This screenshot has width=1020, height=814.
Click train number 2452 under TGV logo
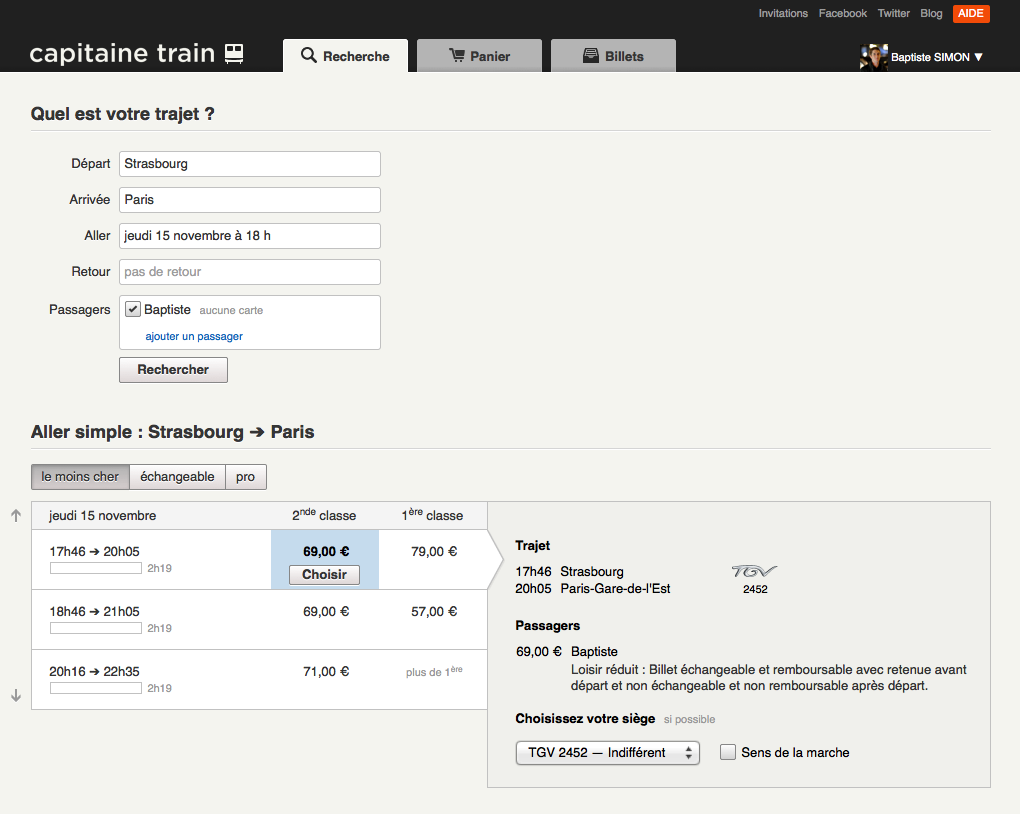coord(755,589)
